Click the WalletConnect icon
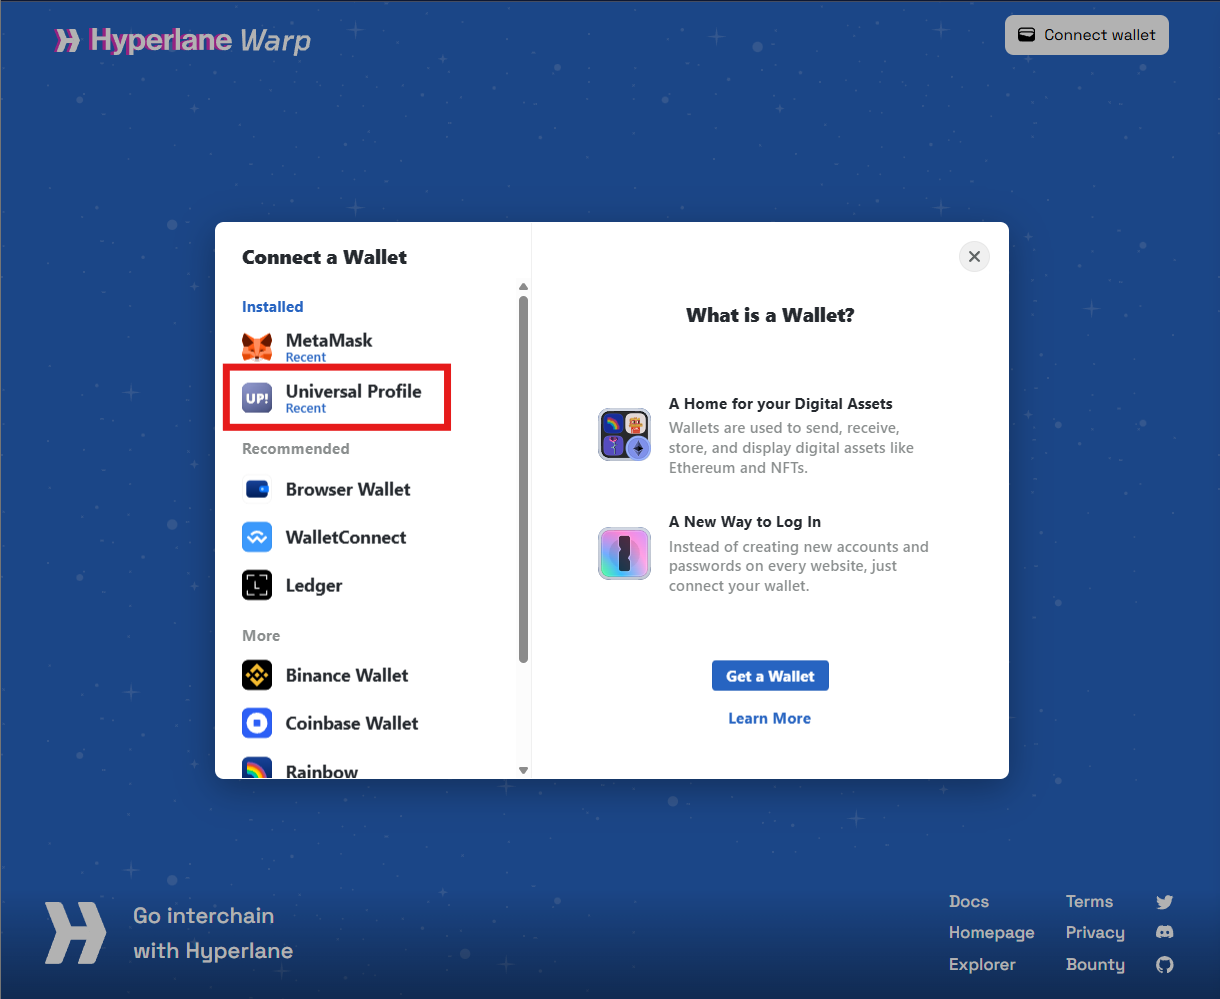Image resolution: width=1220 pixels, height=999 pixels. (257, 537)
